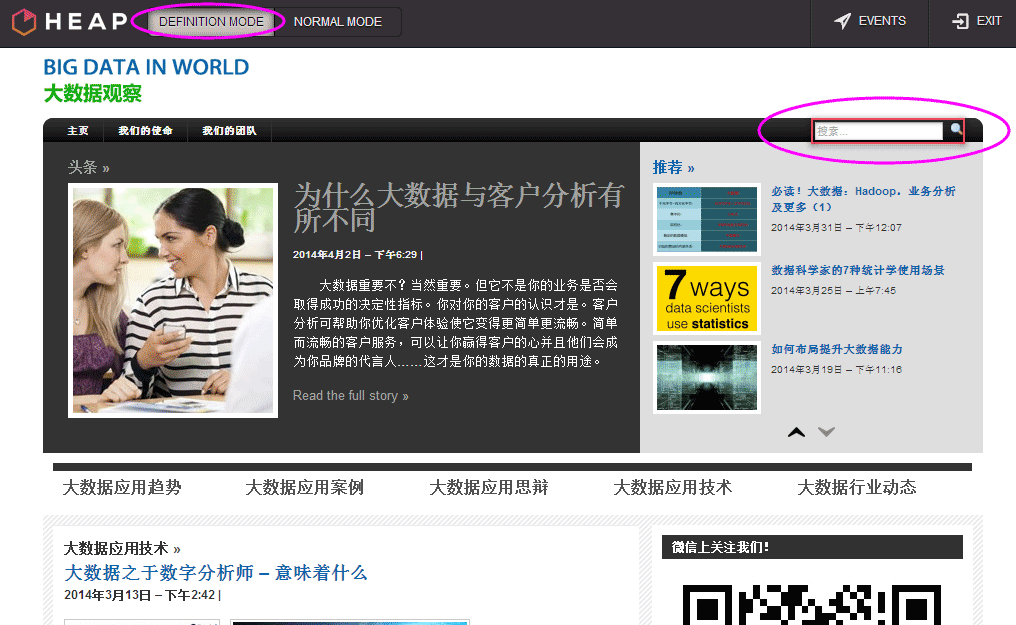
Task: Open article 如何布局提升大数据能力
Action: 836,350
